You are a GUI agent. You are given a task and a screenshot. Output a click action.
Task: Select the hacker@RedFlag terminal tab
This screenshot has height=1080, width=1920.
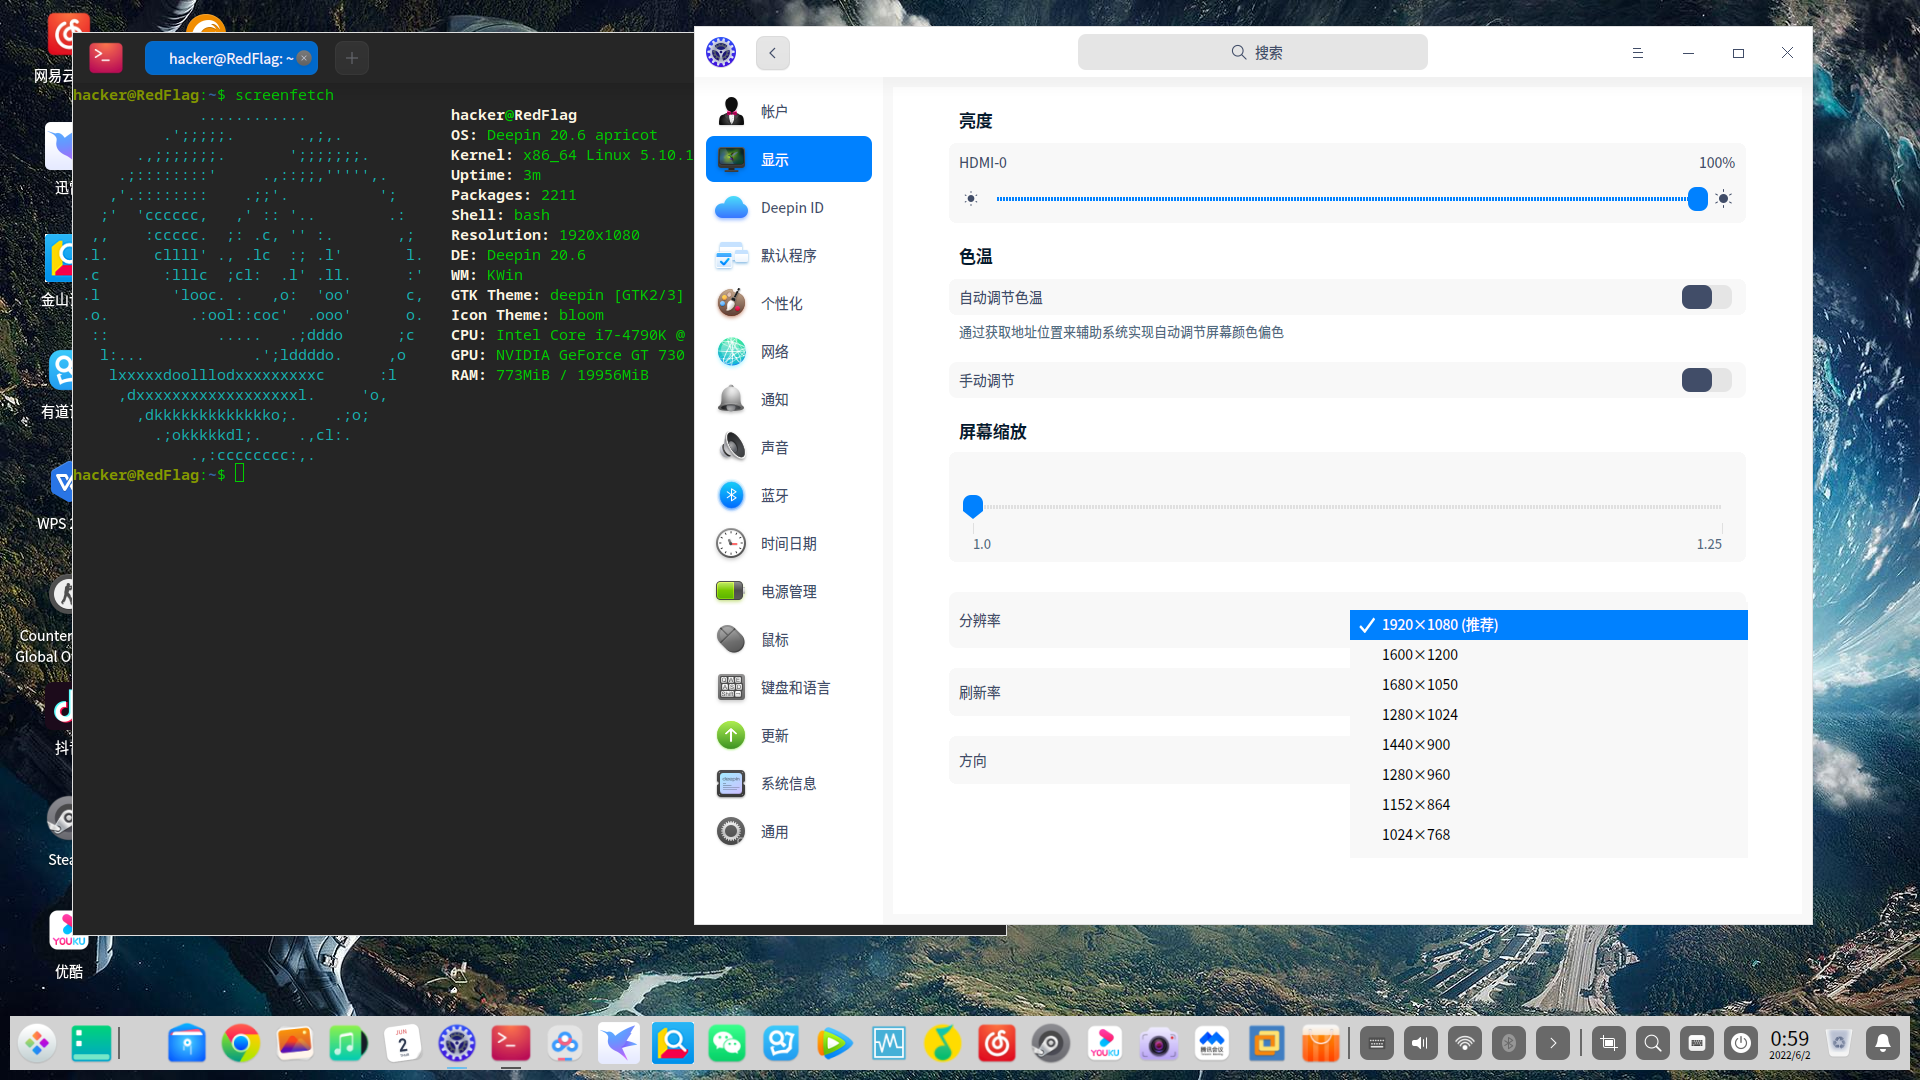(x=225, y=58)
